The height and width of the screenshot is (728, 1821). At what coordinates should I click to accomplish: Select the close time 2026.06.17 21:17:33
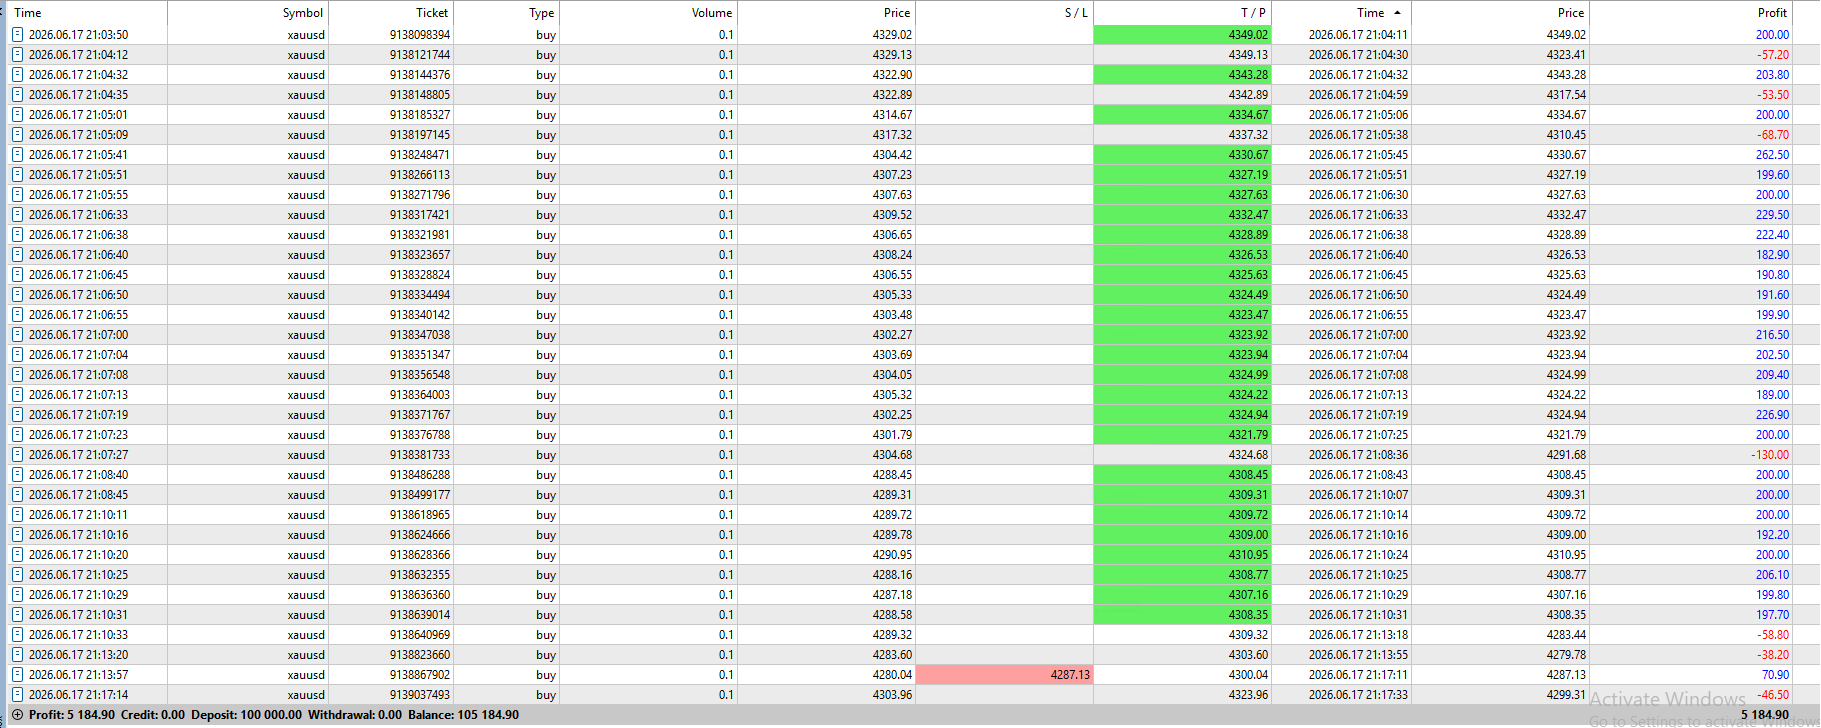pos(1358,695)
